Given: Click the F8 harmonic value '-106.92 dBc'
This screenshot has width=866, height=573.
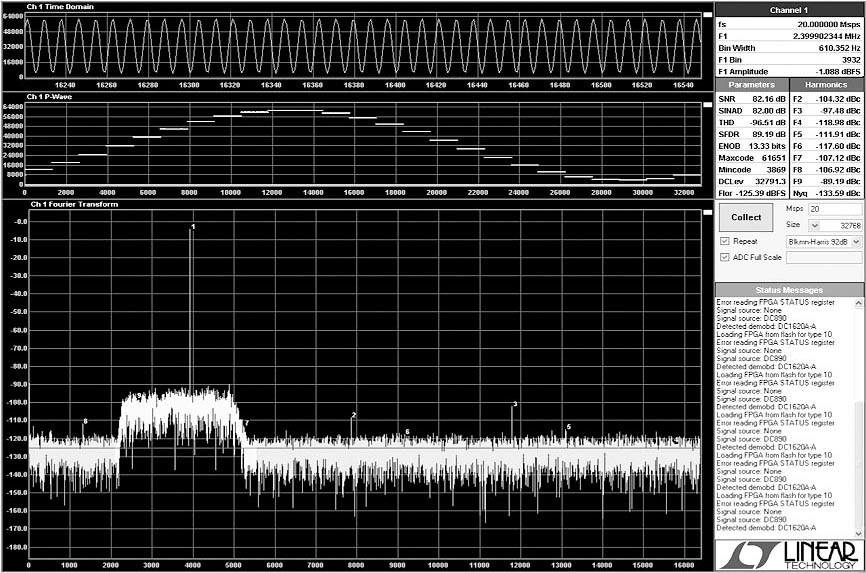Looking at the screenshot, I should [838, 170].
